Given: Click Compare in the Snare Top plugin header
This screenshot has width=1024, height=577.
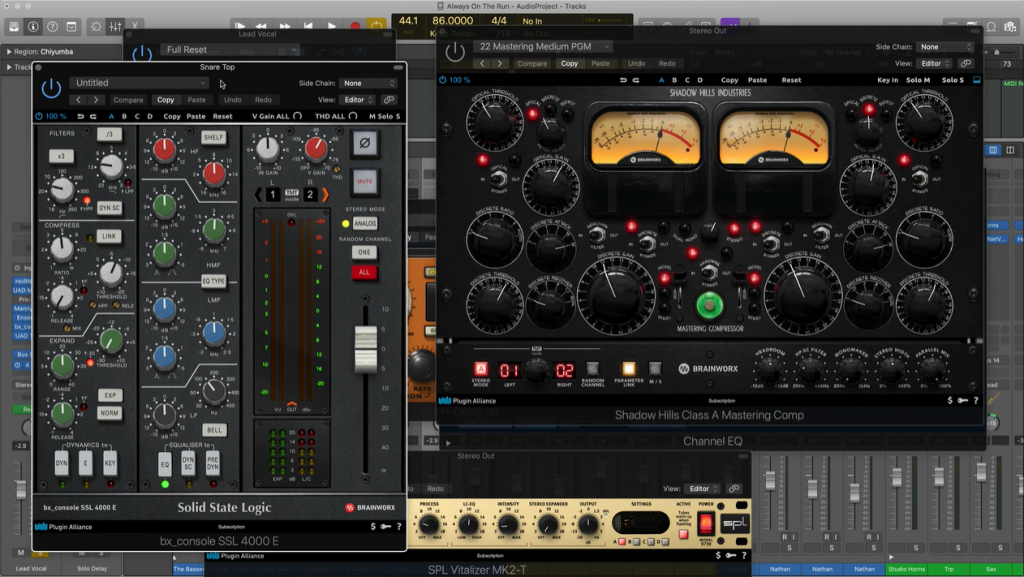Looking at the screenshot, I should coord(128,100).
